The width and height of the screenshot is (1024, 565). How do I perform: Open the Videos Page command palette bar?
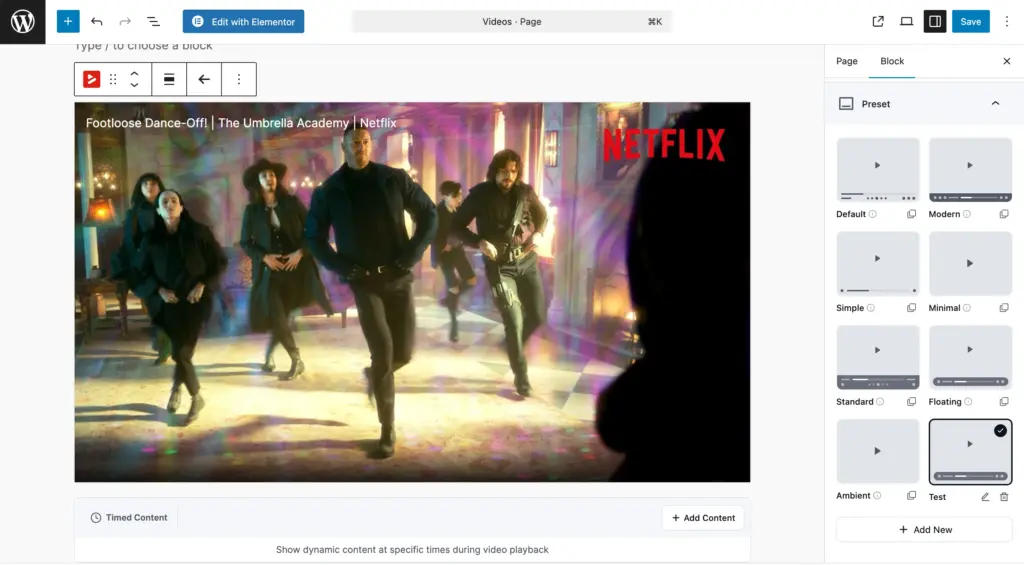511,22
